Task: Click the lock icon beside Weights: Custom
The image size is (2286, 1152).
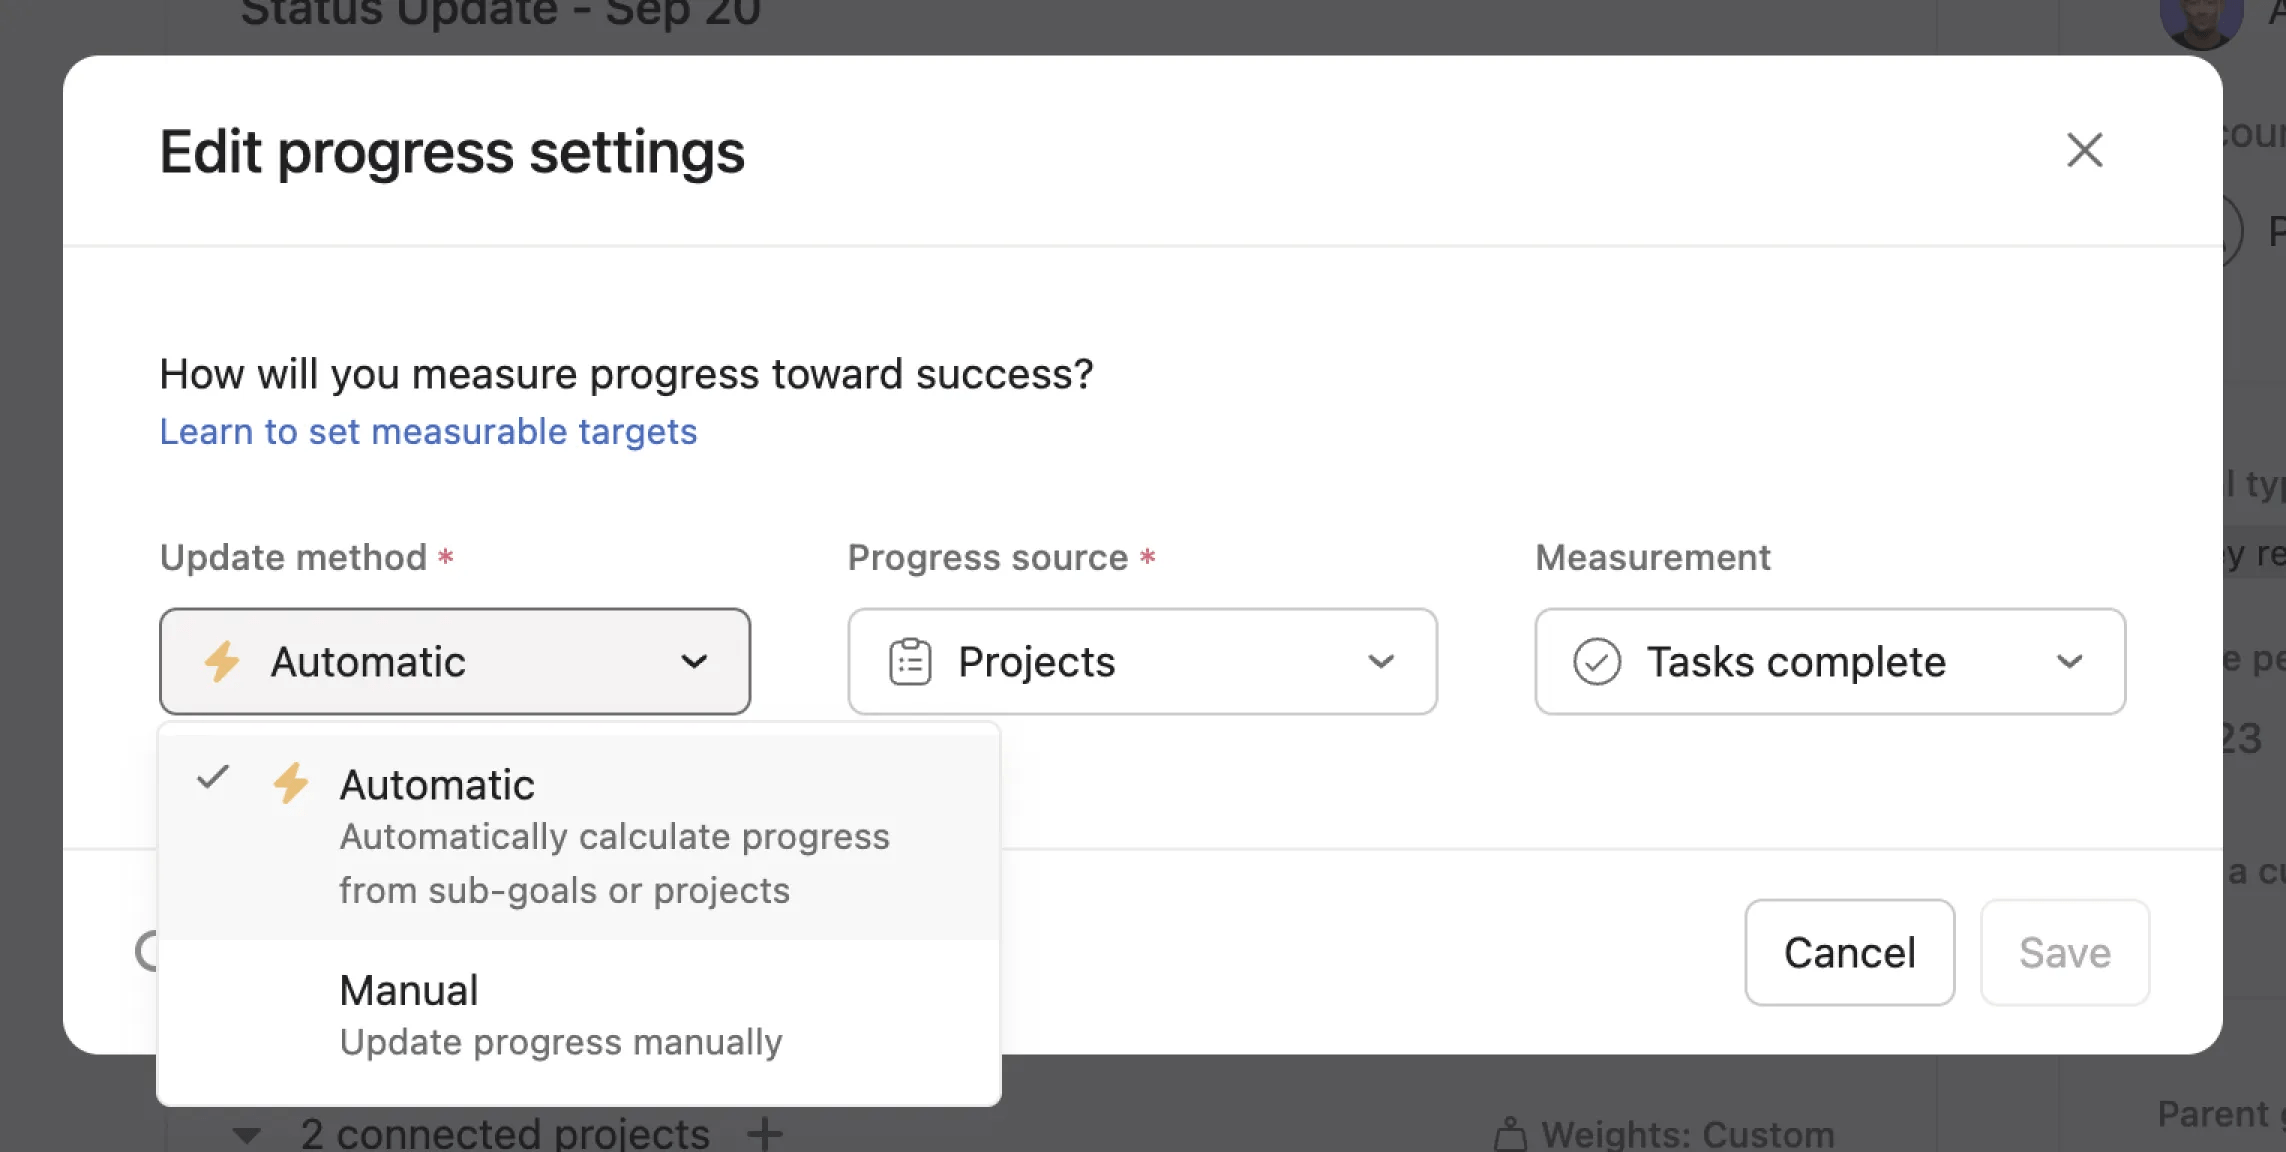Action: tap(1510, 1136)
